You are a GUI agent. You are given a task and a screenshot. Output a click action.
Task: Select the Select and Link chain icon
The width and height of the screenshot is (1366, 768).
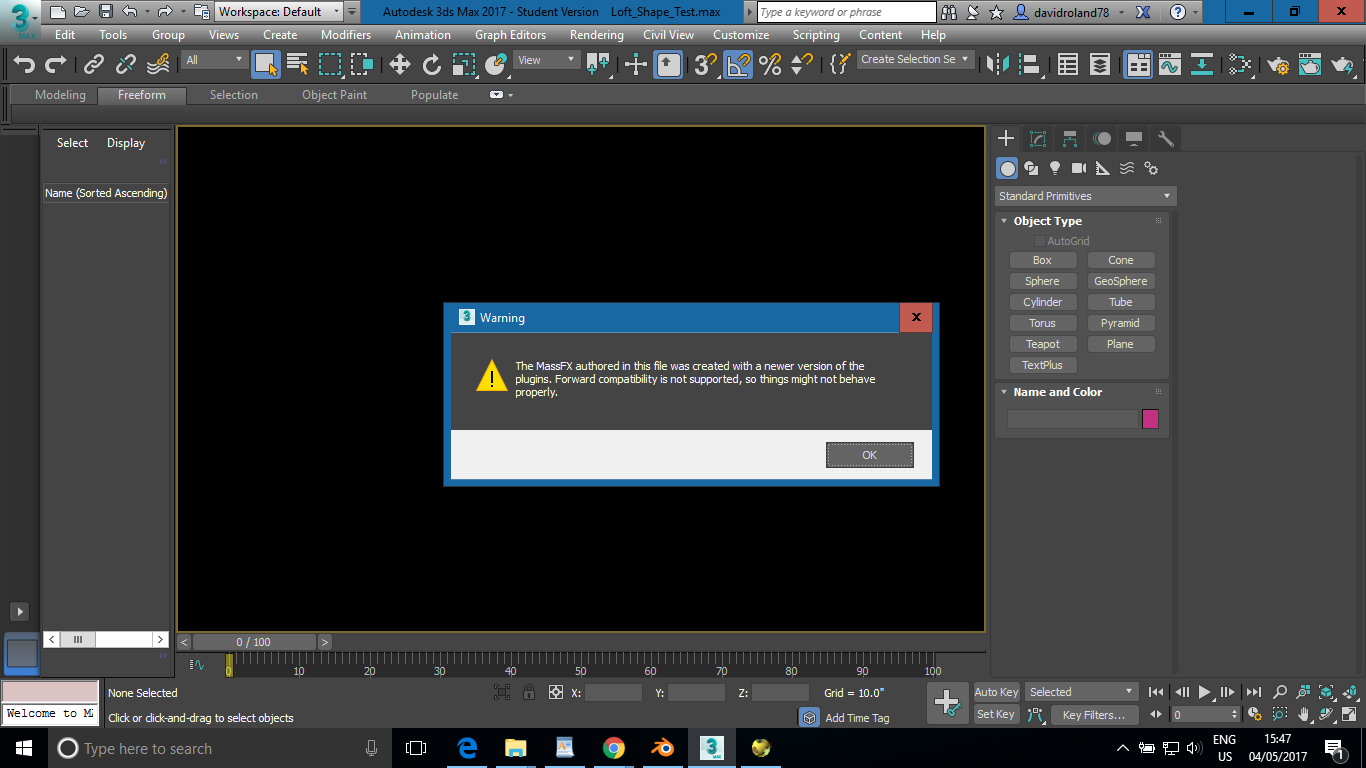(x=94, y=65)
